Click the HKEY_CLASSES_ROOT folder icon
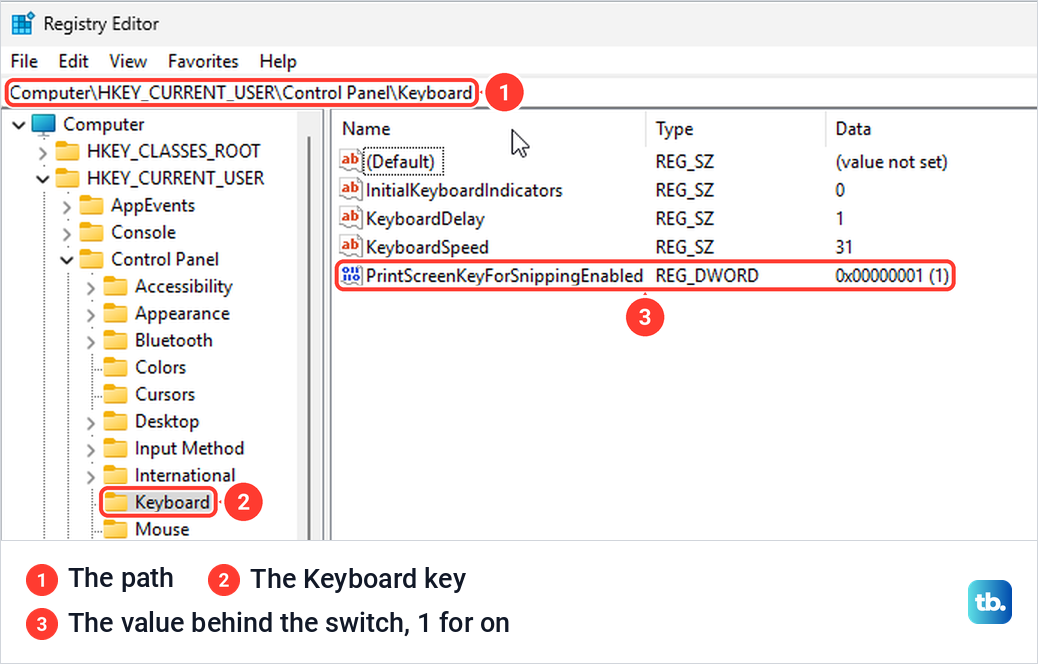The image size is (1038, 664). [67, 152]
